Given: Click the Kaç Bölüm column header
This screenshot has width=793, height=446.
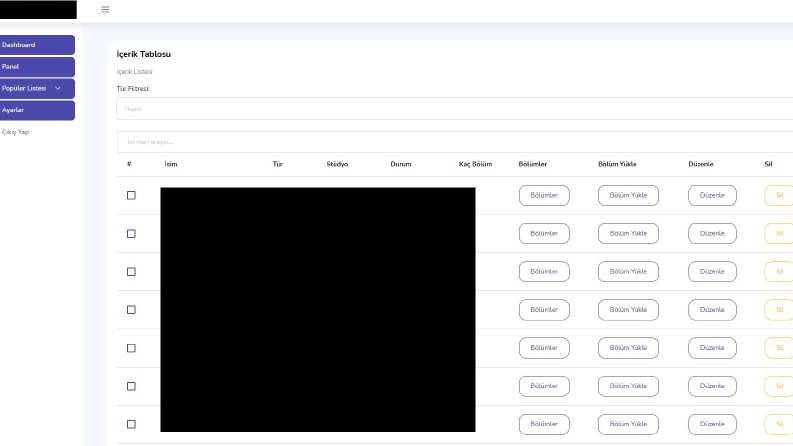Looking at the screenshot, I should [475, 164].
